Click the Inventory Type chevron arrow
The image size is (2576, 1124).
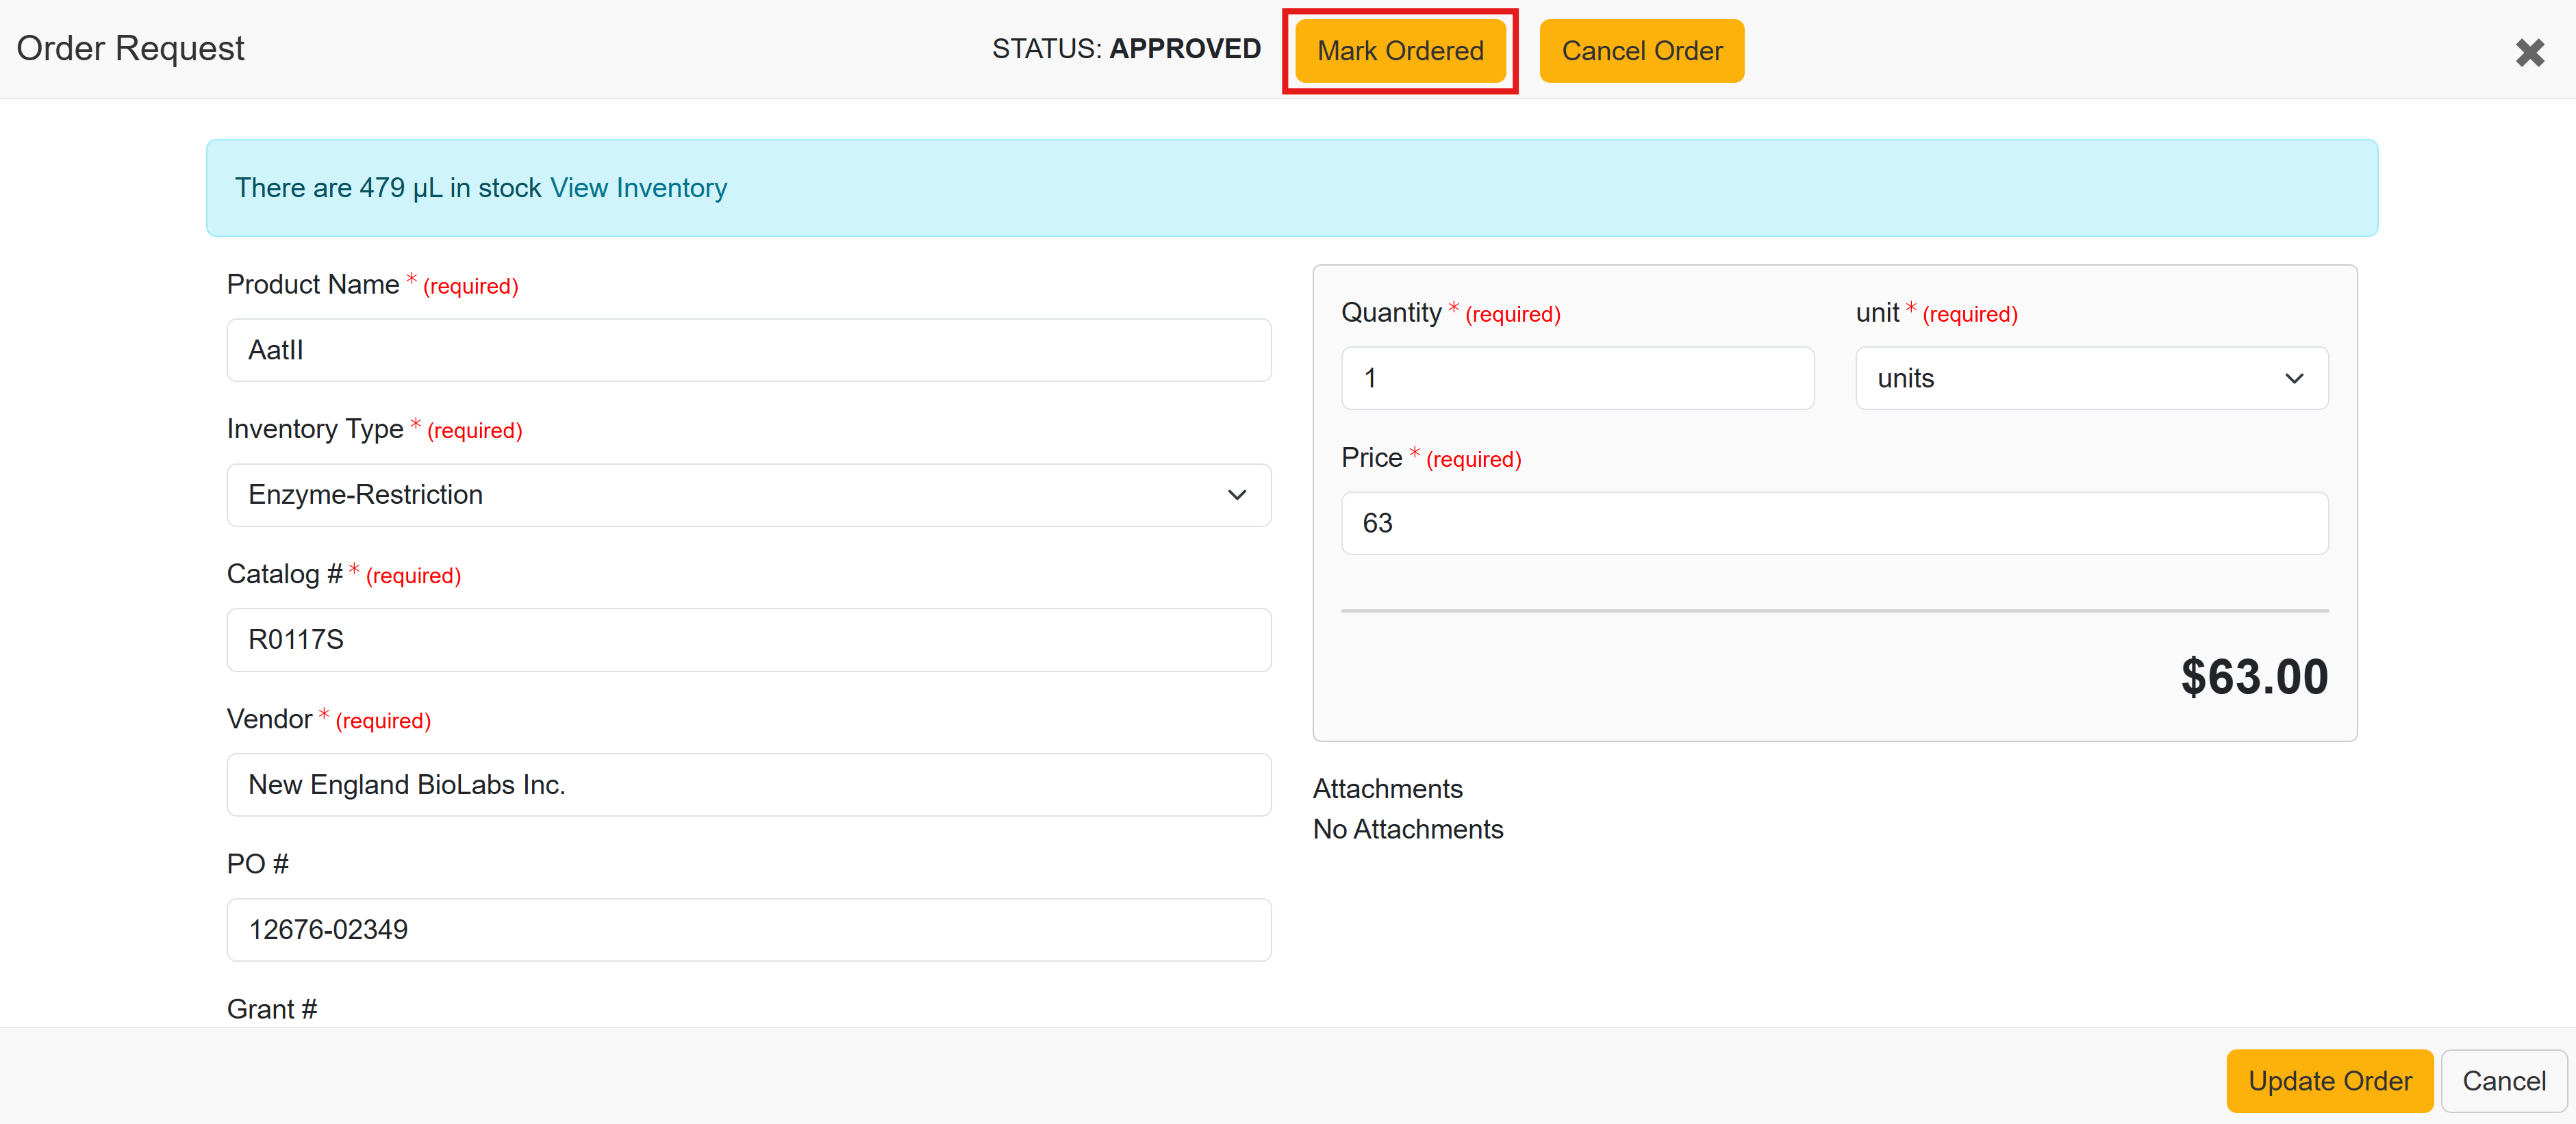(x=1236, y=495)
